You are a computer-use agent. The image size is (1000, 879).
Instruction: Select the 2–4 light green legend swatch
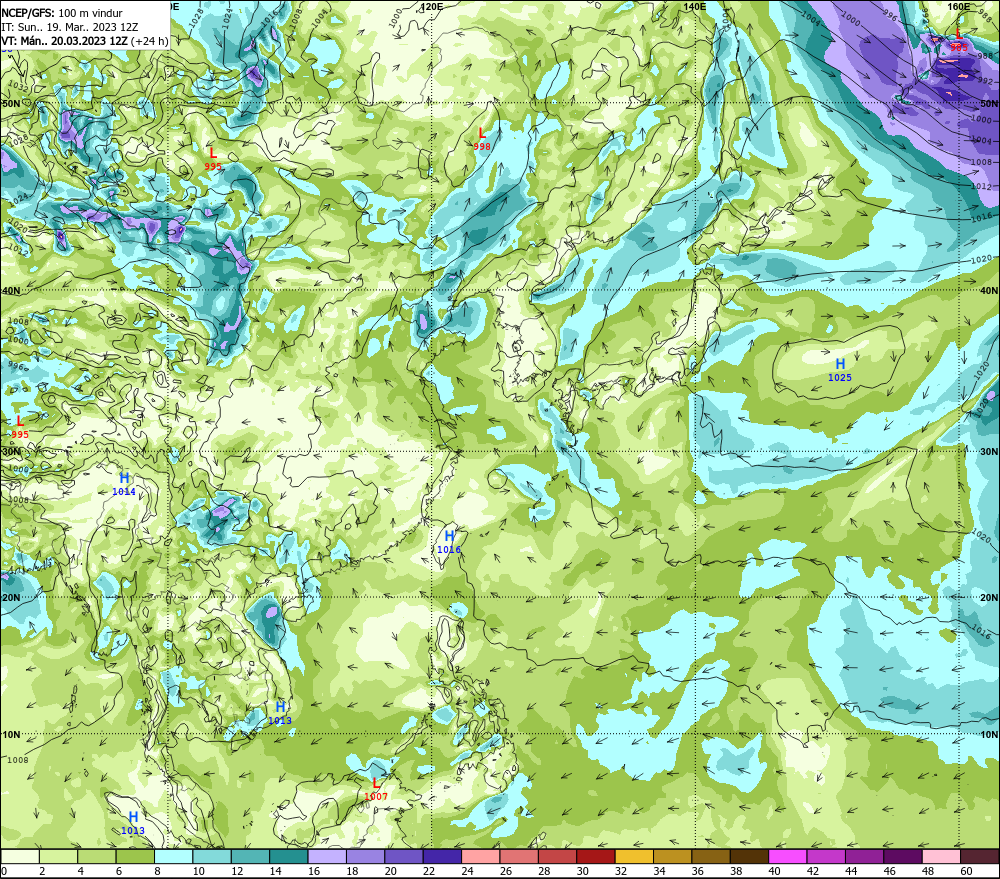click(x=59, y=856)
